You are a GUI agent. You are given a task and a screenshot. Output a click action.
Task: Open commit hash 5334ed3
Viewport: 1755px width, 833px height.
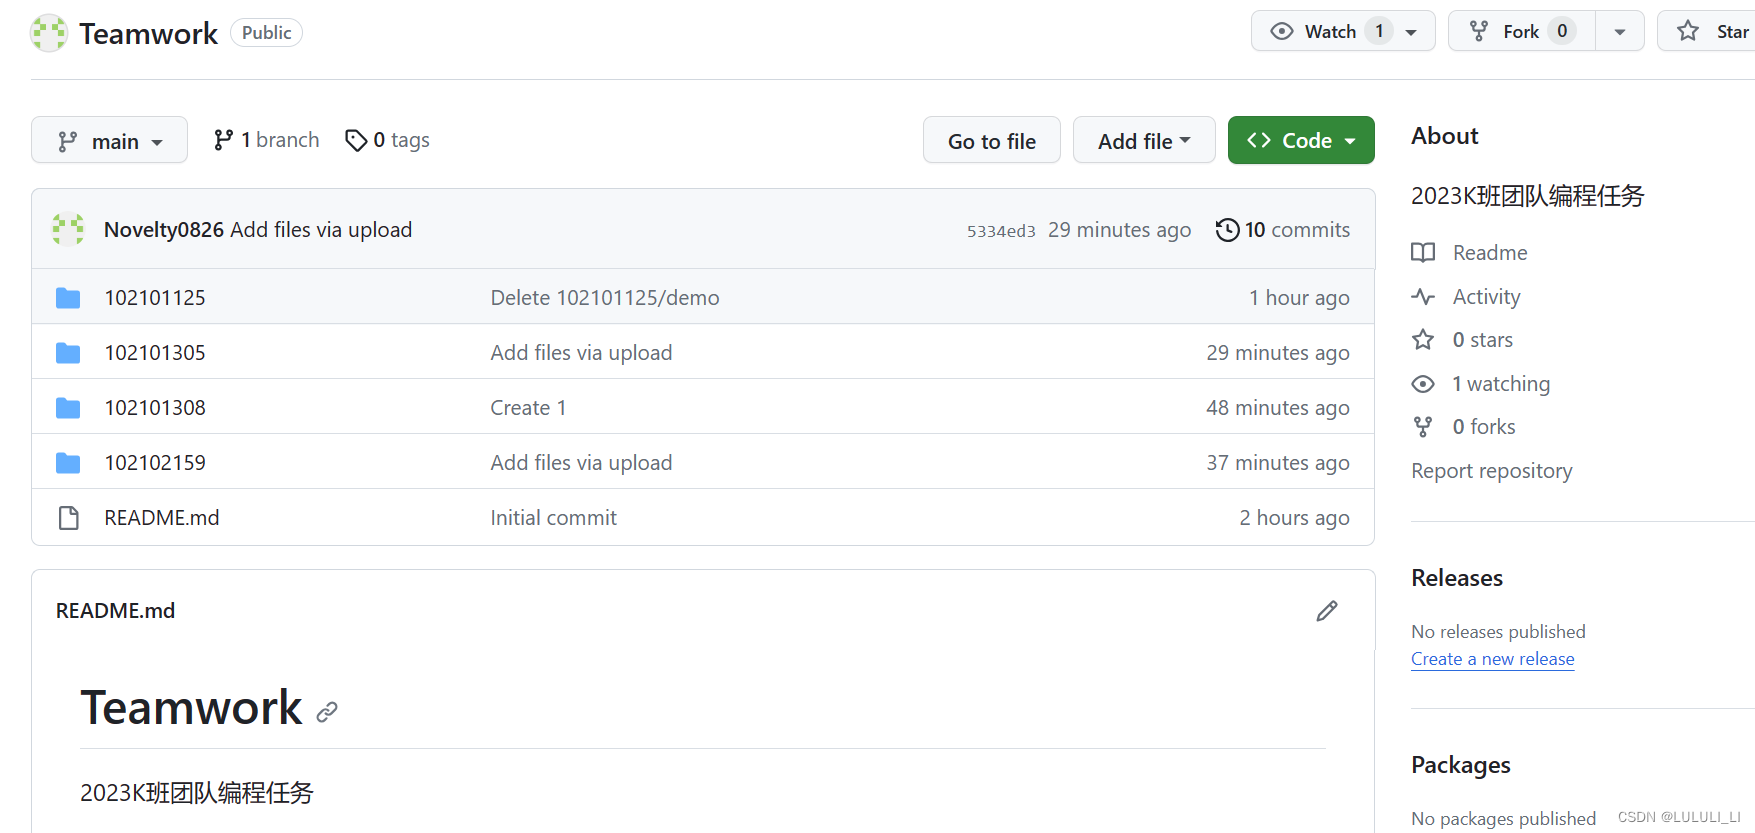tap(1001, 231)
